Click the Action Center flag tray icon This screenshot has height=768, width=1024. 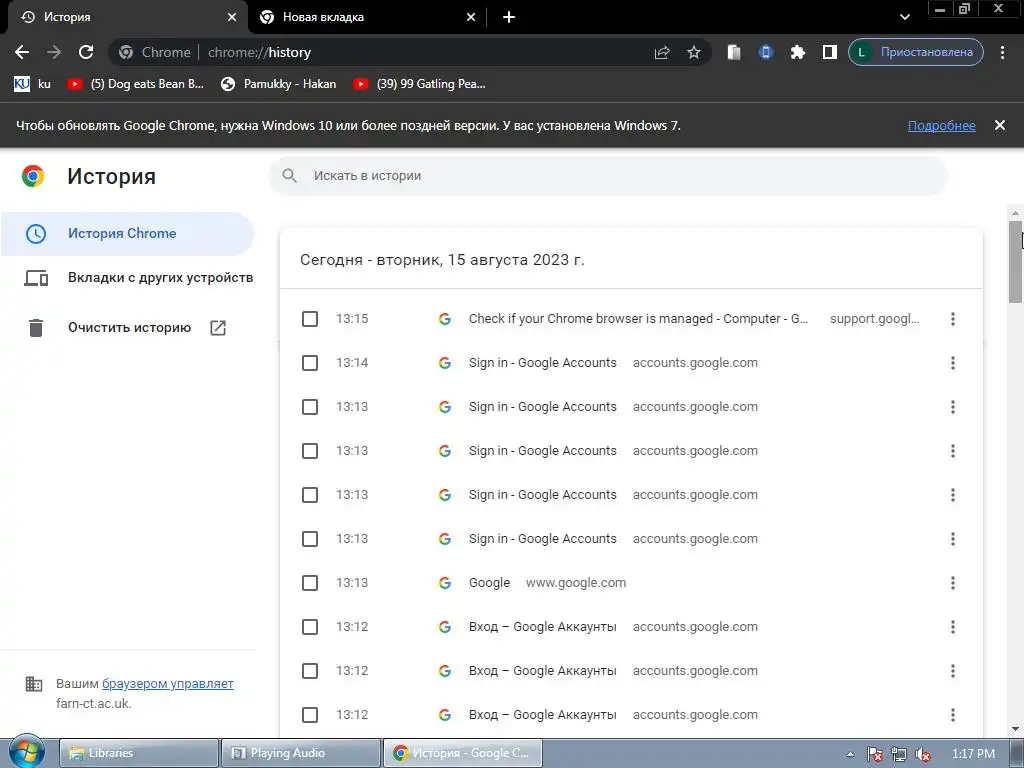(874, 754)
